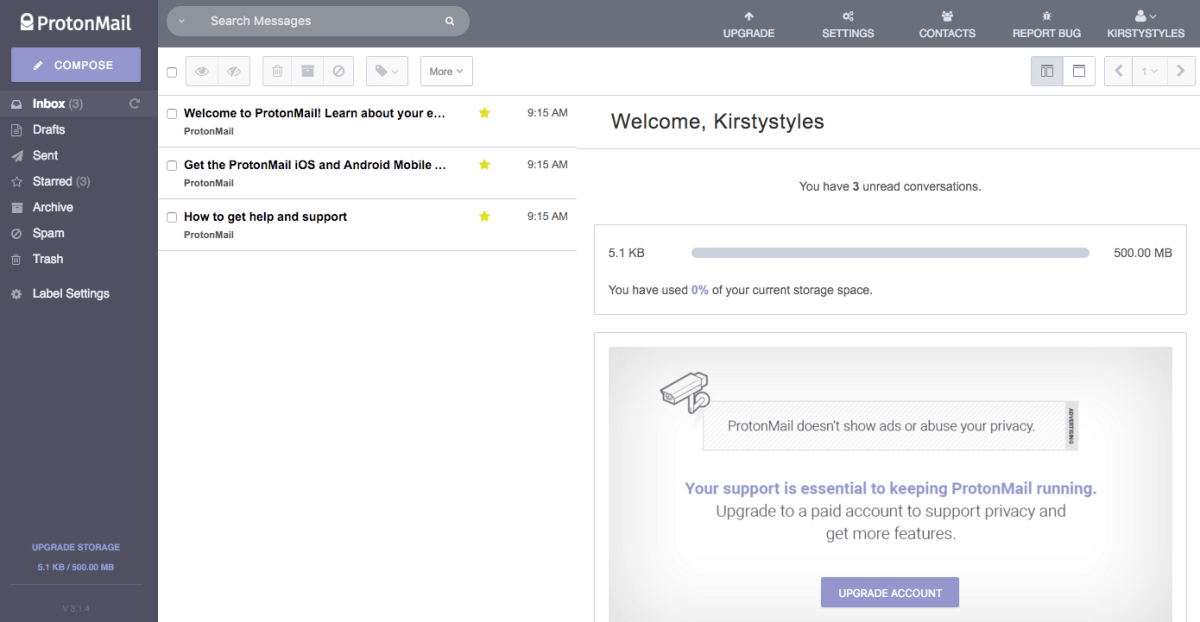Go to next page arrow
The height and width of the screenshot is (622, 1200).
coord(1181,71)
